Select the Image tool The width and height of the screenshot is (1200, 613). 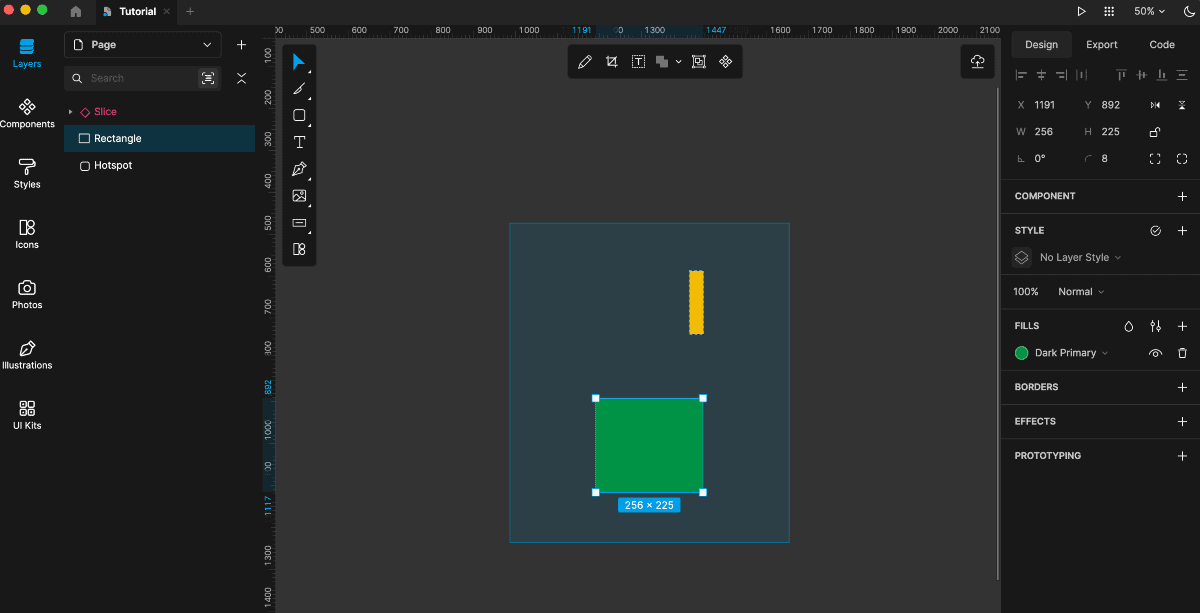point(299,196)
